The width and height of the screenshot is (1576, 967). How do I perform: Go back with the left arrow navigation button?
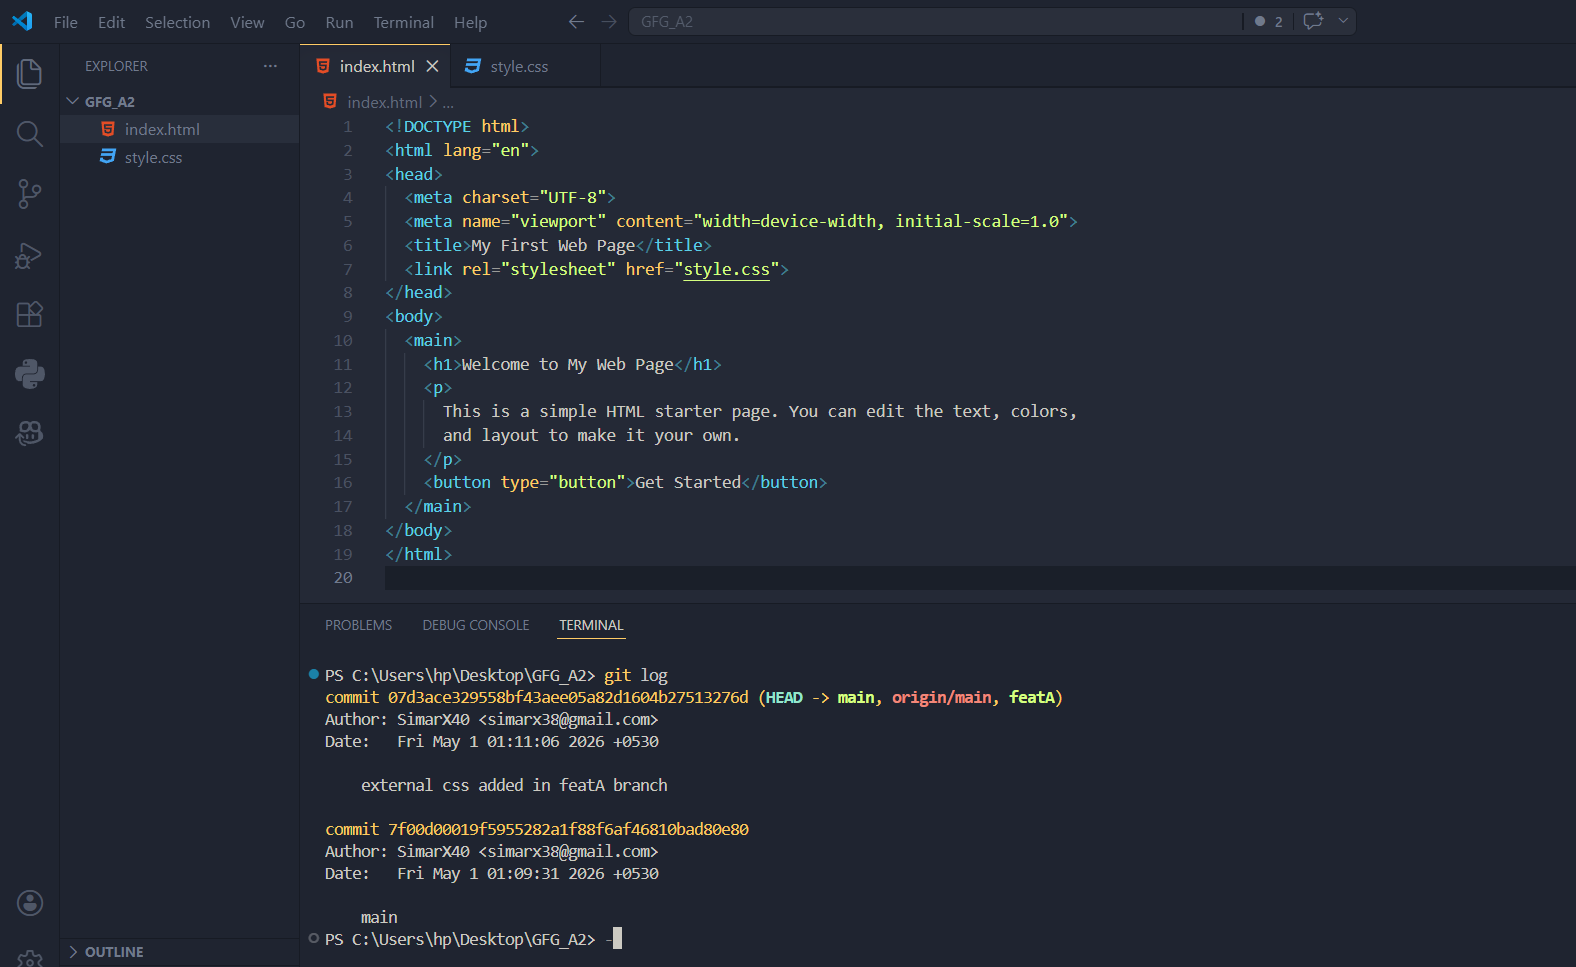(576, 21)
